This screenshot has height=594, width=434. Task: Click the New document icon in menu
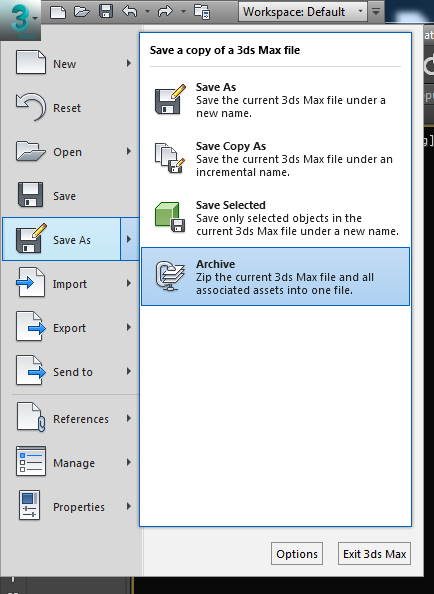31,62
